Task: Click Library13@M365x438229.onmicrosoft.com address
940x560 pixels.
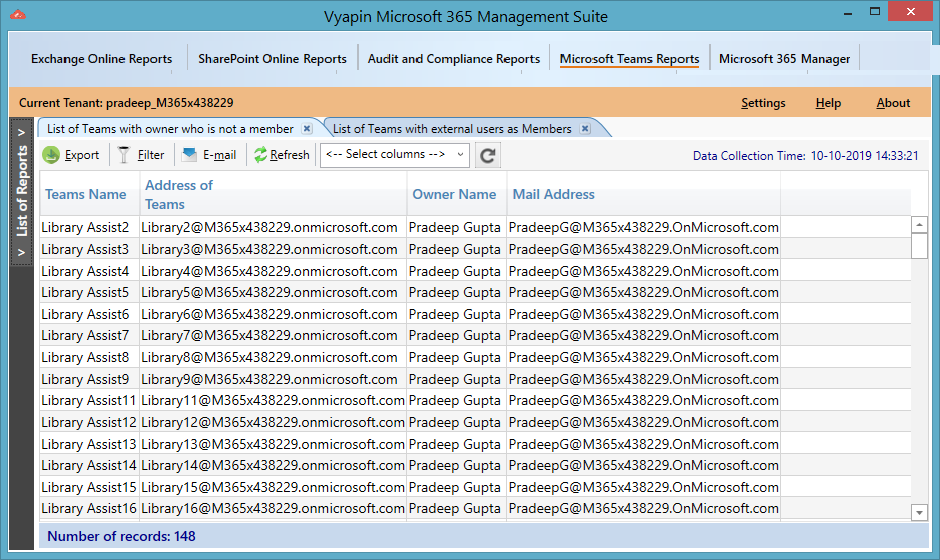Action: click(x=273, y=444)
